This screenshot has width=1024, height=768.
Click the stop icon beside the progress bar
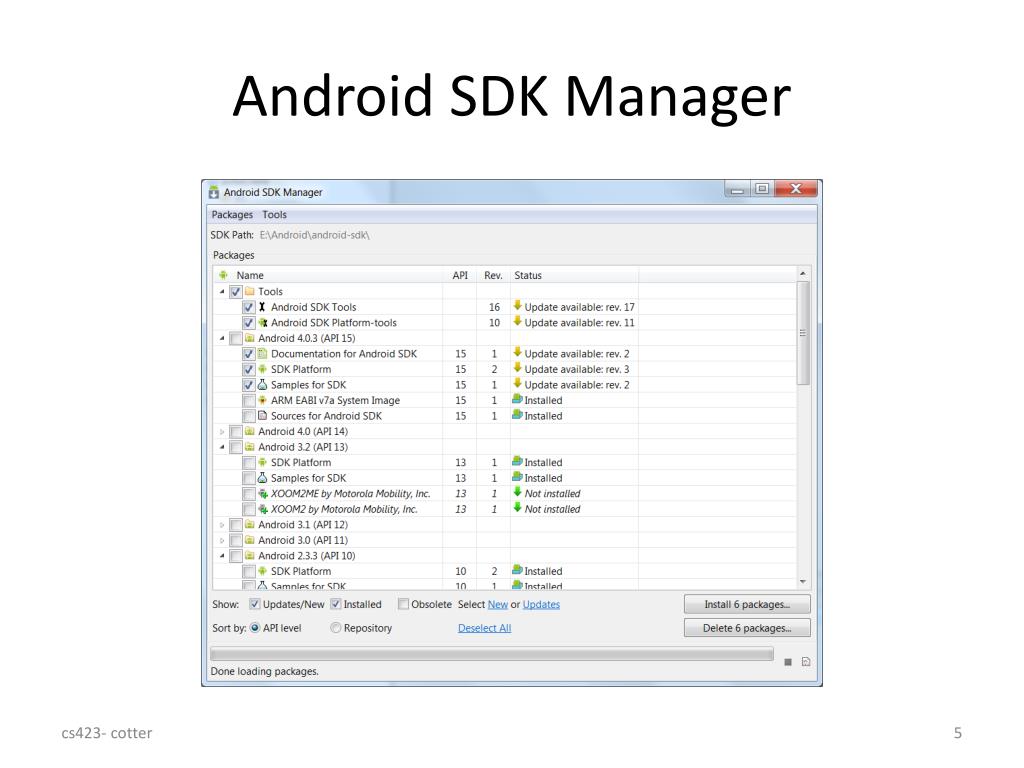point(788,662)
